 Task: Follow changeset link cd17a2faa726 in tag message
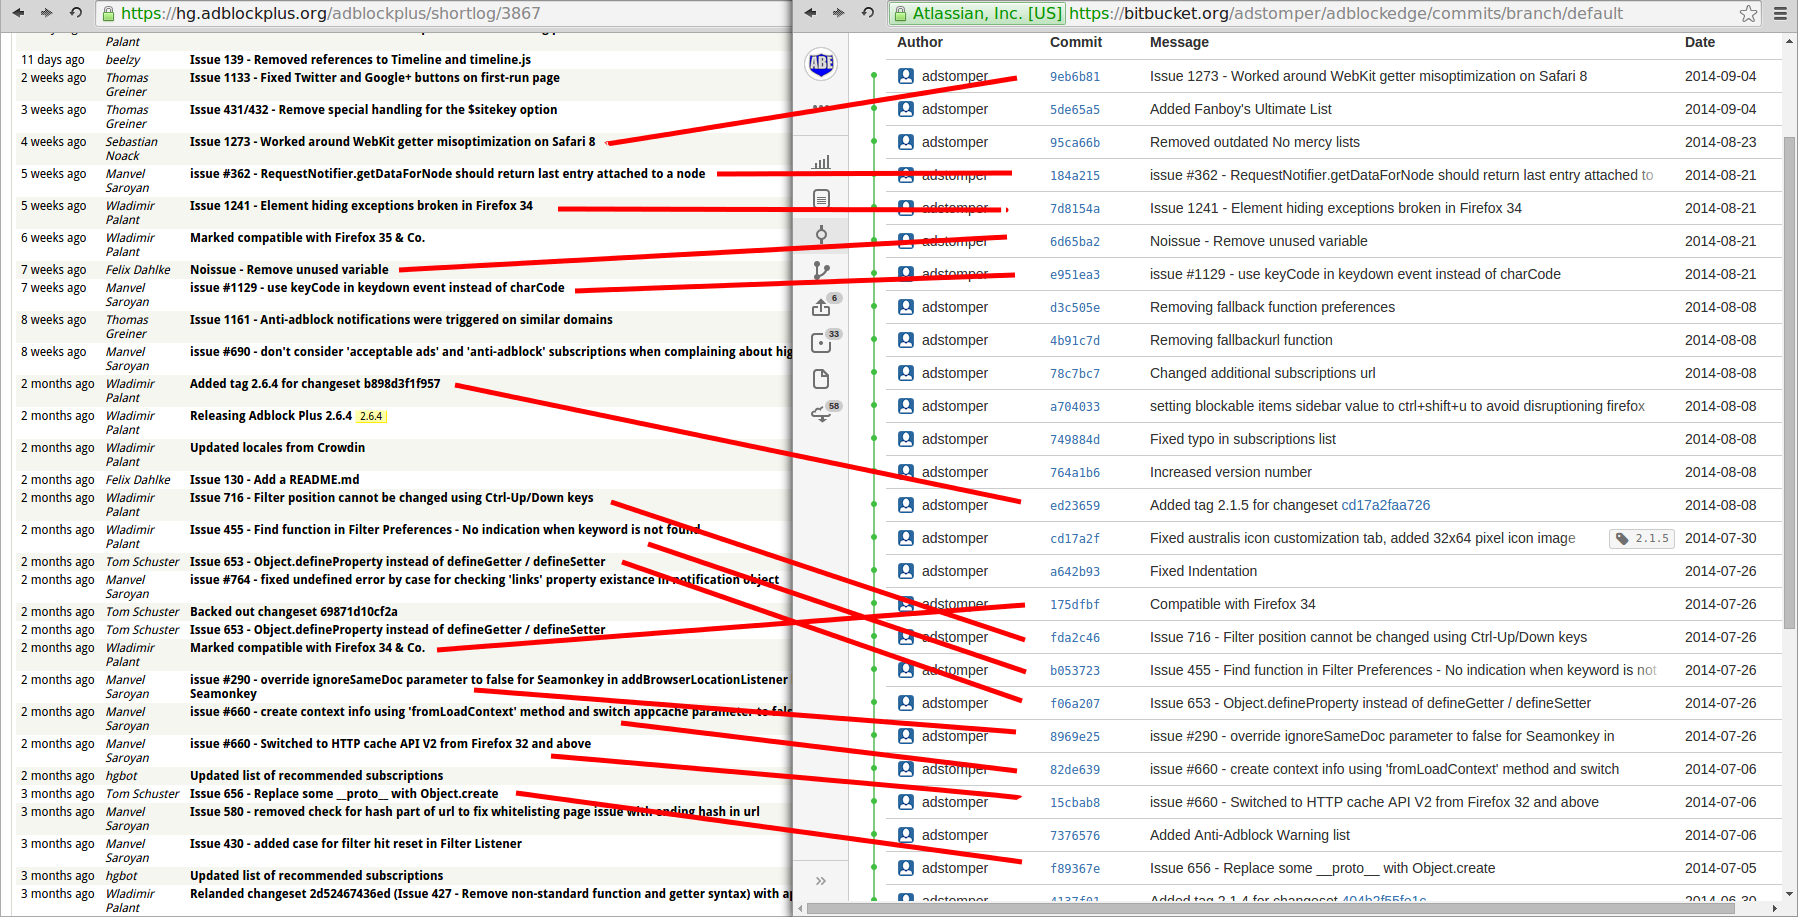click(1386, 505)
